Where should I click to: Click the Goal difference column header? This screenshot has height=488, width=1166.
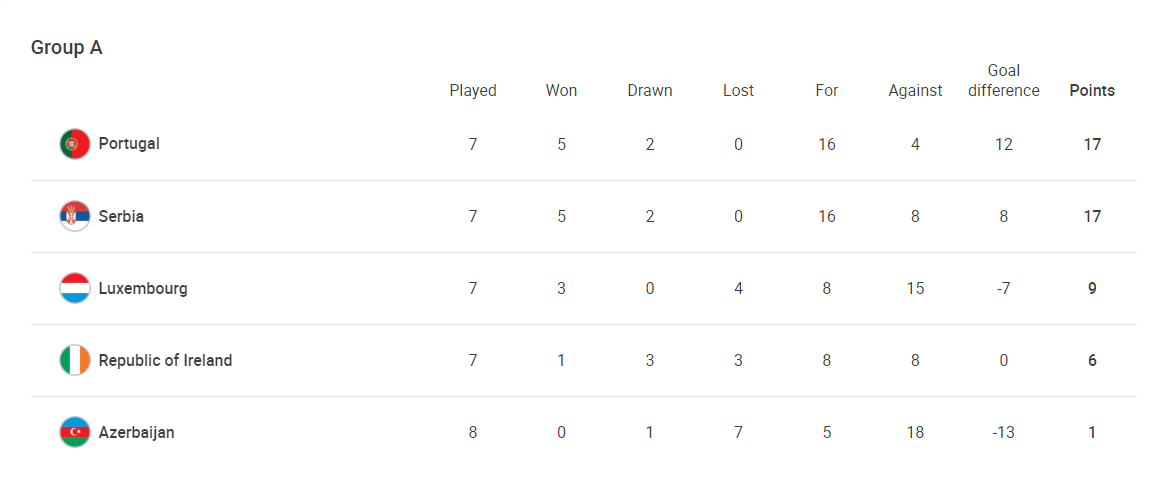pos(1004,81)
